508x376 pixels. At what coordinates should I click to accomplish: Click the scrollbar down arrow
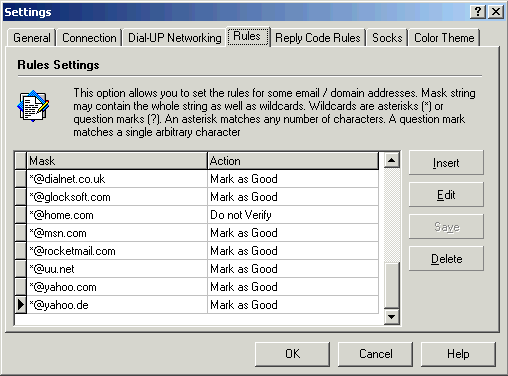pos(392,316)
